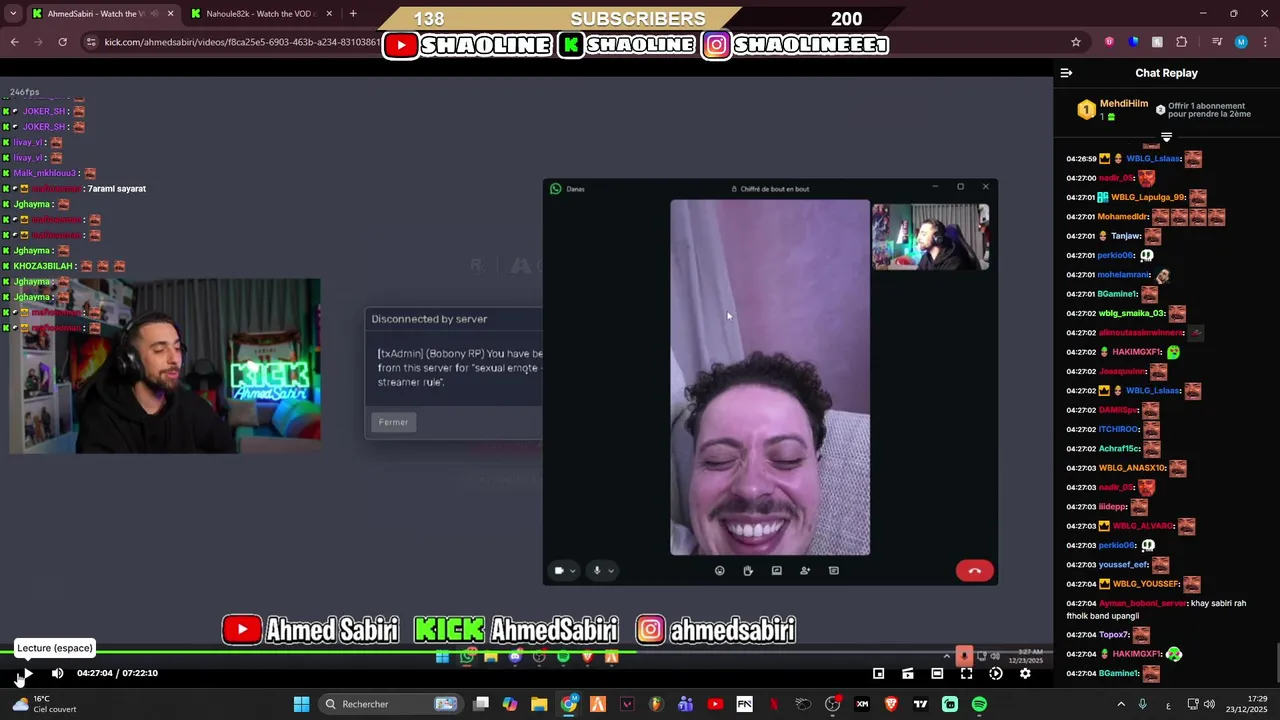This screenshot has height=720, width=1280.
Task: Click the raise hand icon in the call
Action: pos(748,571)
